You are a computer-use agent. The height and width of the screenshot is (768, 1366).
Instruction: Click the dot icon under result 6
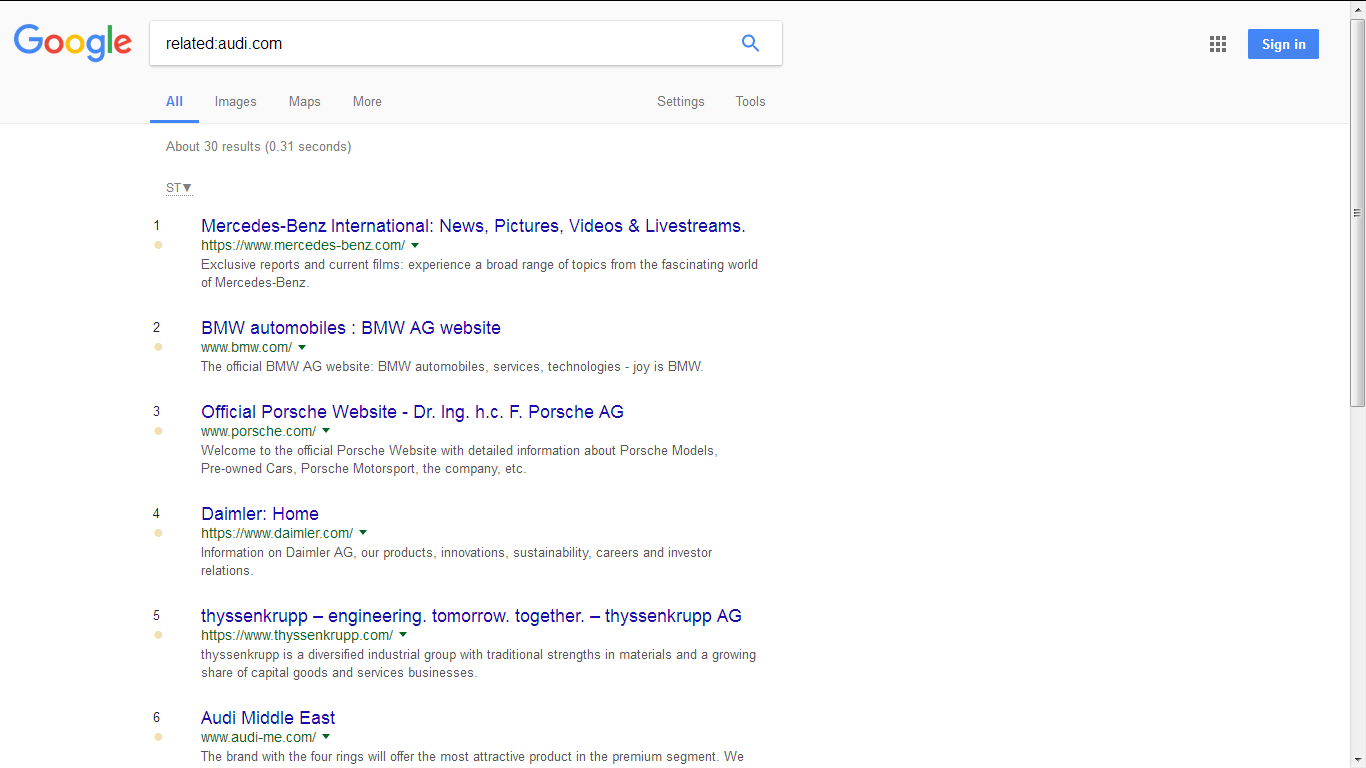pyautogui.click(x=158, y=737)
